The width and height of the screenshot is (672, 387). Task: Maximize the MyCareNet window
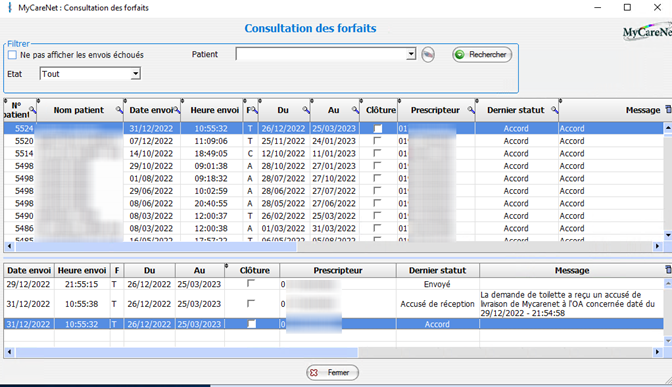(x=627, y=7)
